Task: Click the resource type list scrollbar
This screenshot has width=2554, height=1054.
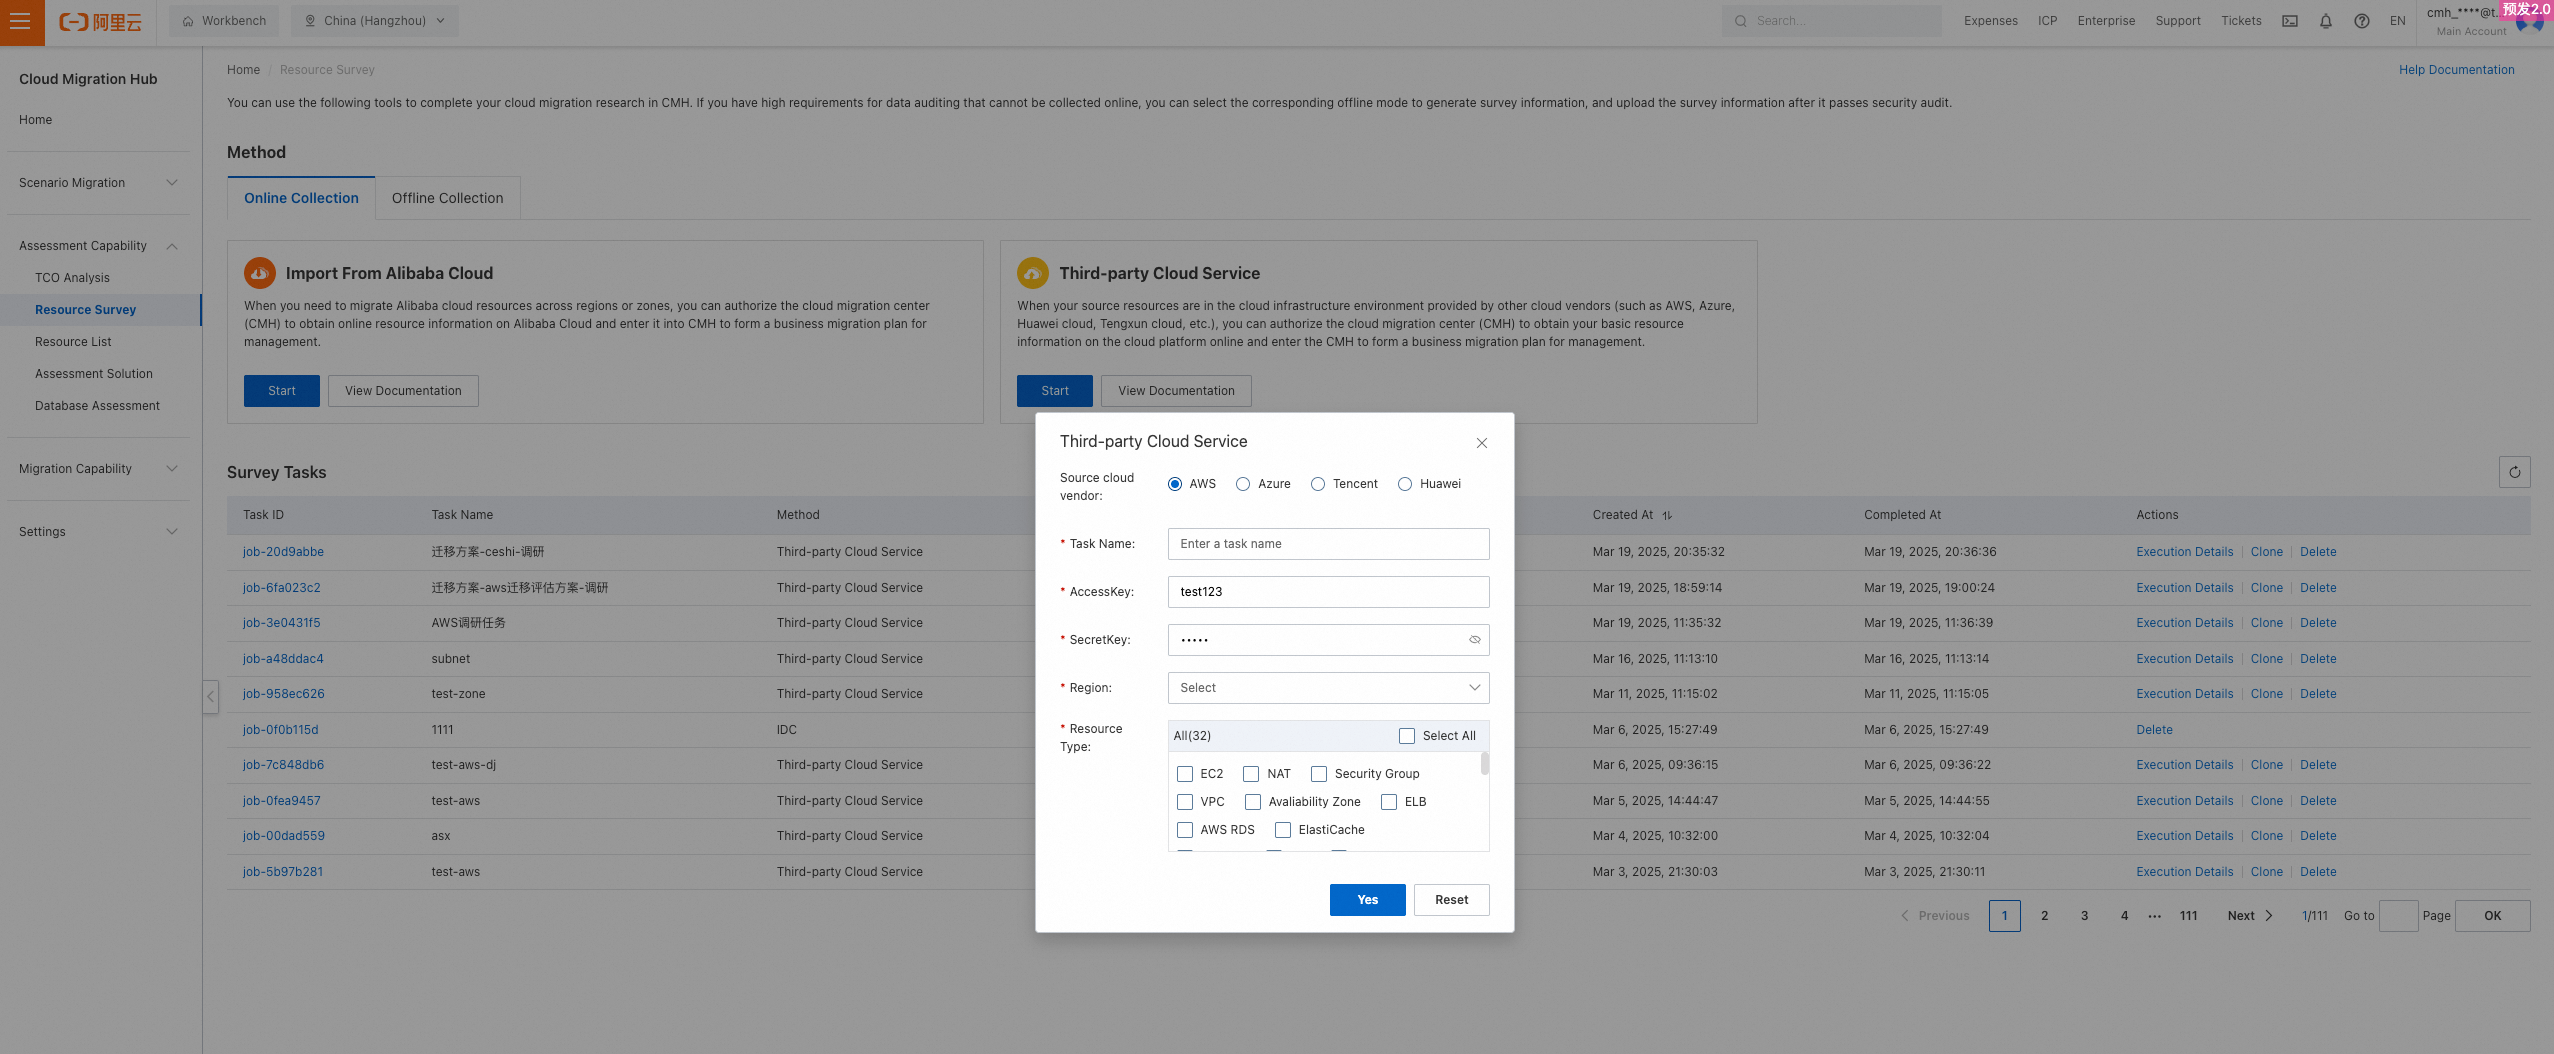Action: click(1484, 763)
